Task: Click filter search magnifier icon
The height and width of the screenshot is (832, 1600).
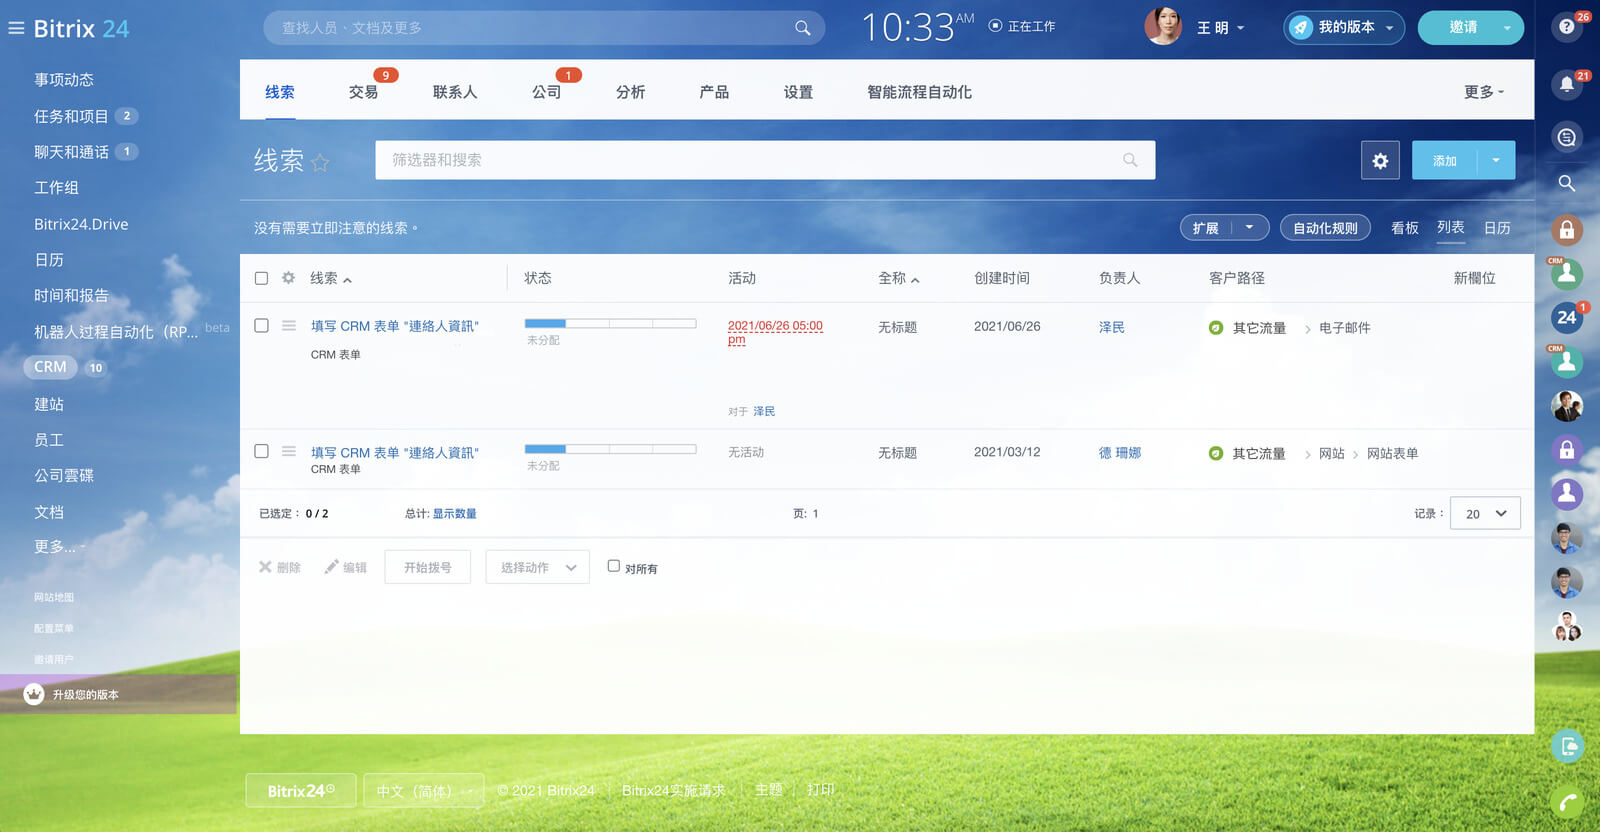Action: (1130, 160)
